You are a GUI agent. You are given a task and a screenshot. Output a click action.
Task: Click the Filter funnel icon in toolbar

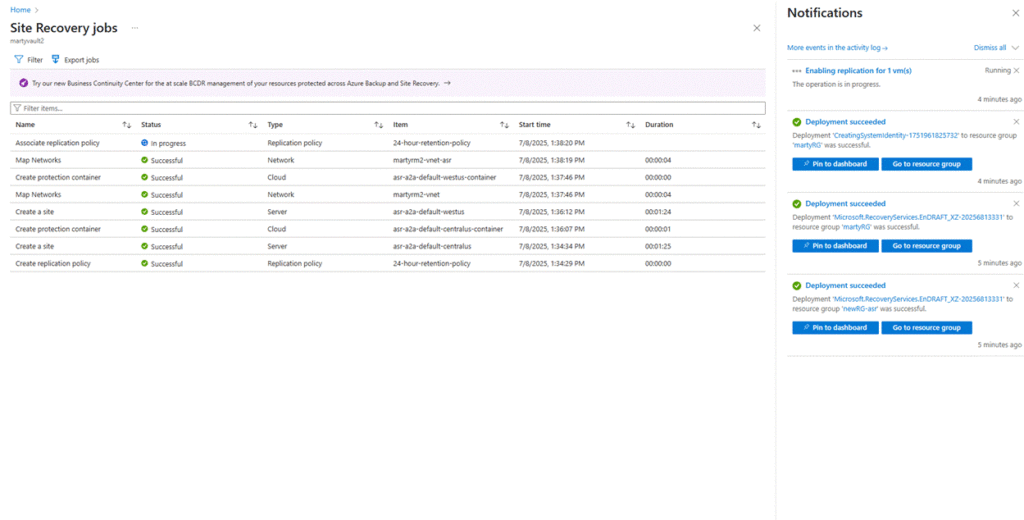(x=18, y=60)
